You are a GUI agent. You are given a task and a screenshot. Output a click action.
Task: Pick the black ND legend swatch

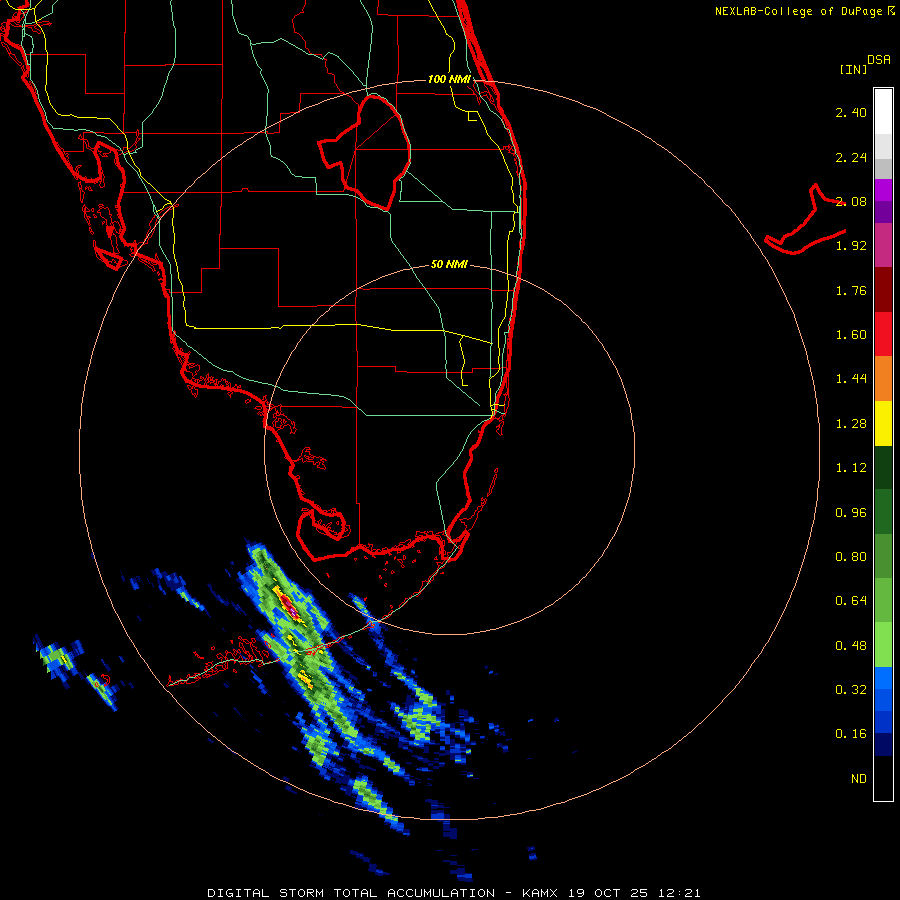(x=883, y=778)
